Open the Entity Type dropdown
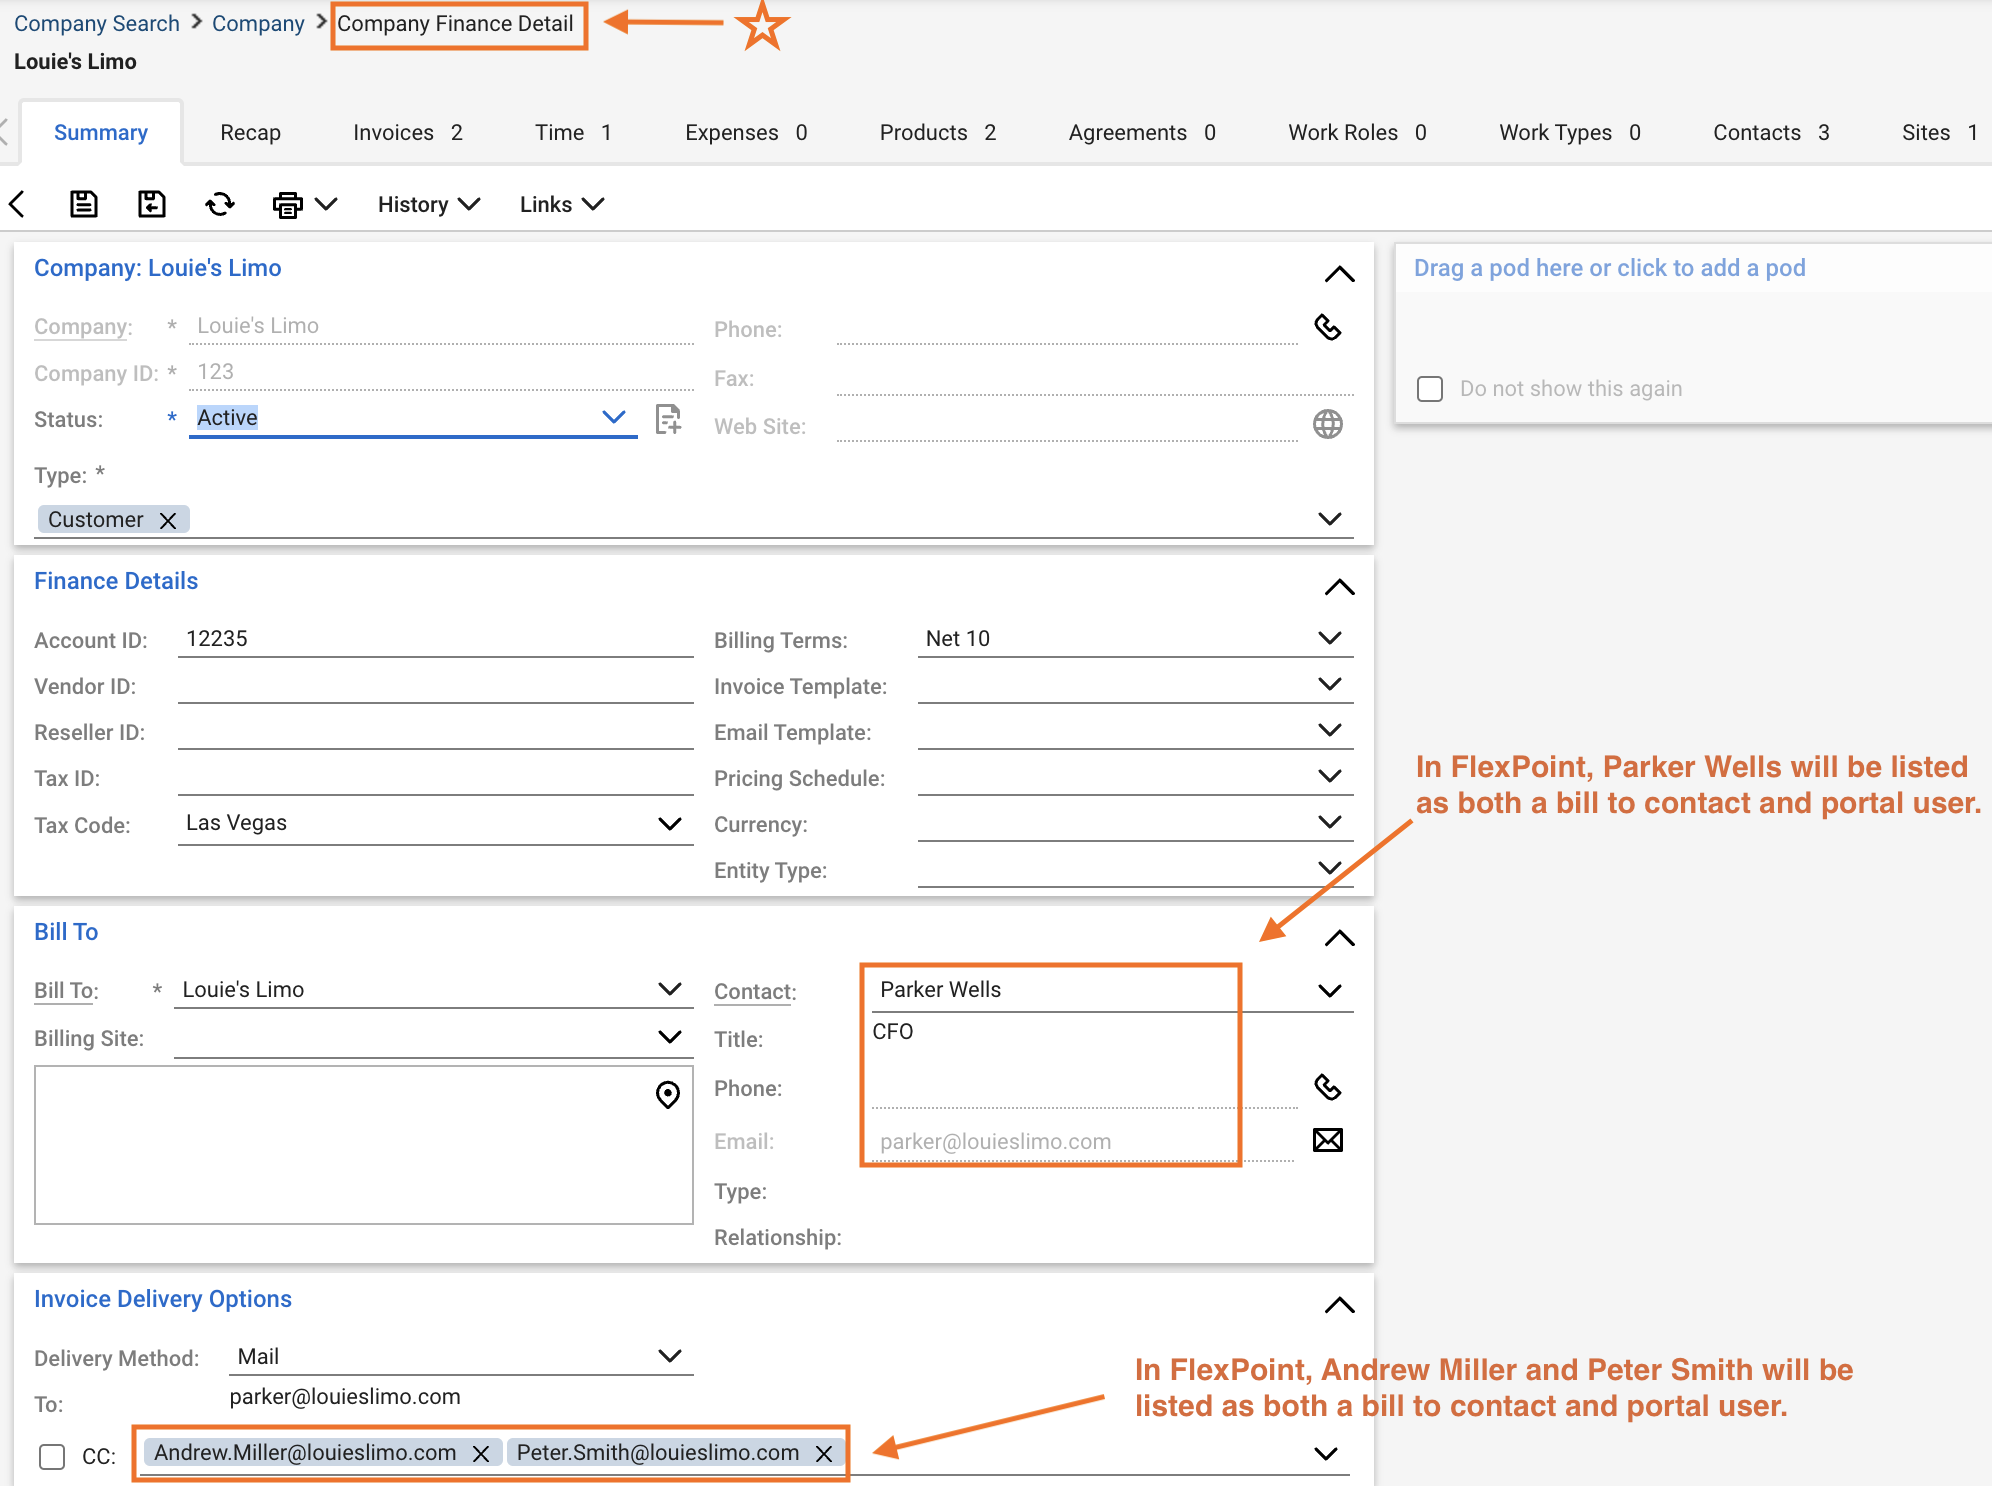 point(1330,868)
